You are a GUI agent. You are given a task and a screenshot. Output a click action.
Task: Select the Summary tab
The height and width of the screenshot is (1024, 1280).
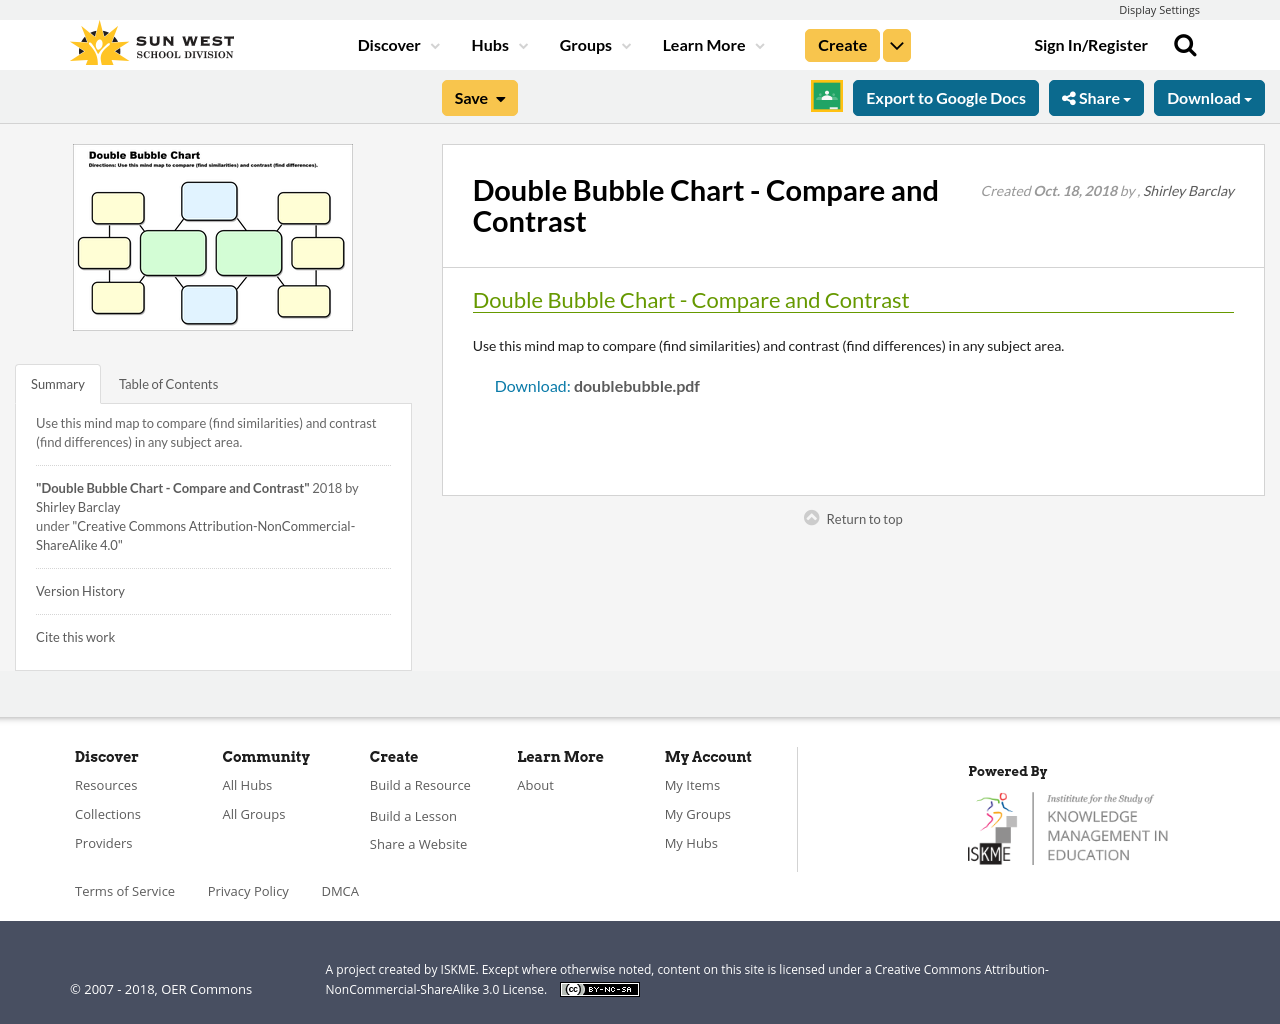pos(57,382)
